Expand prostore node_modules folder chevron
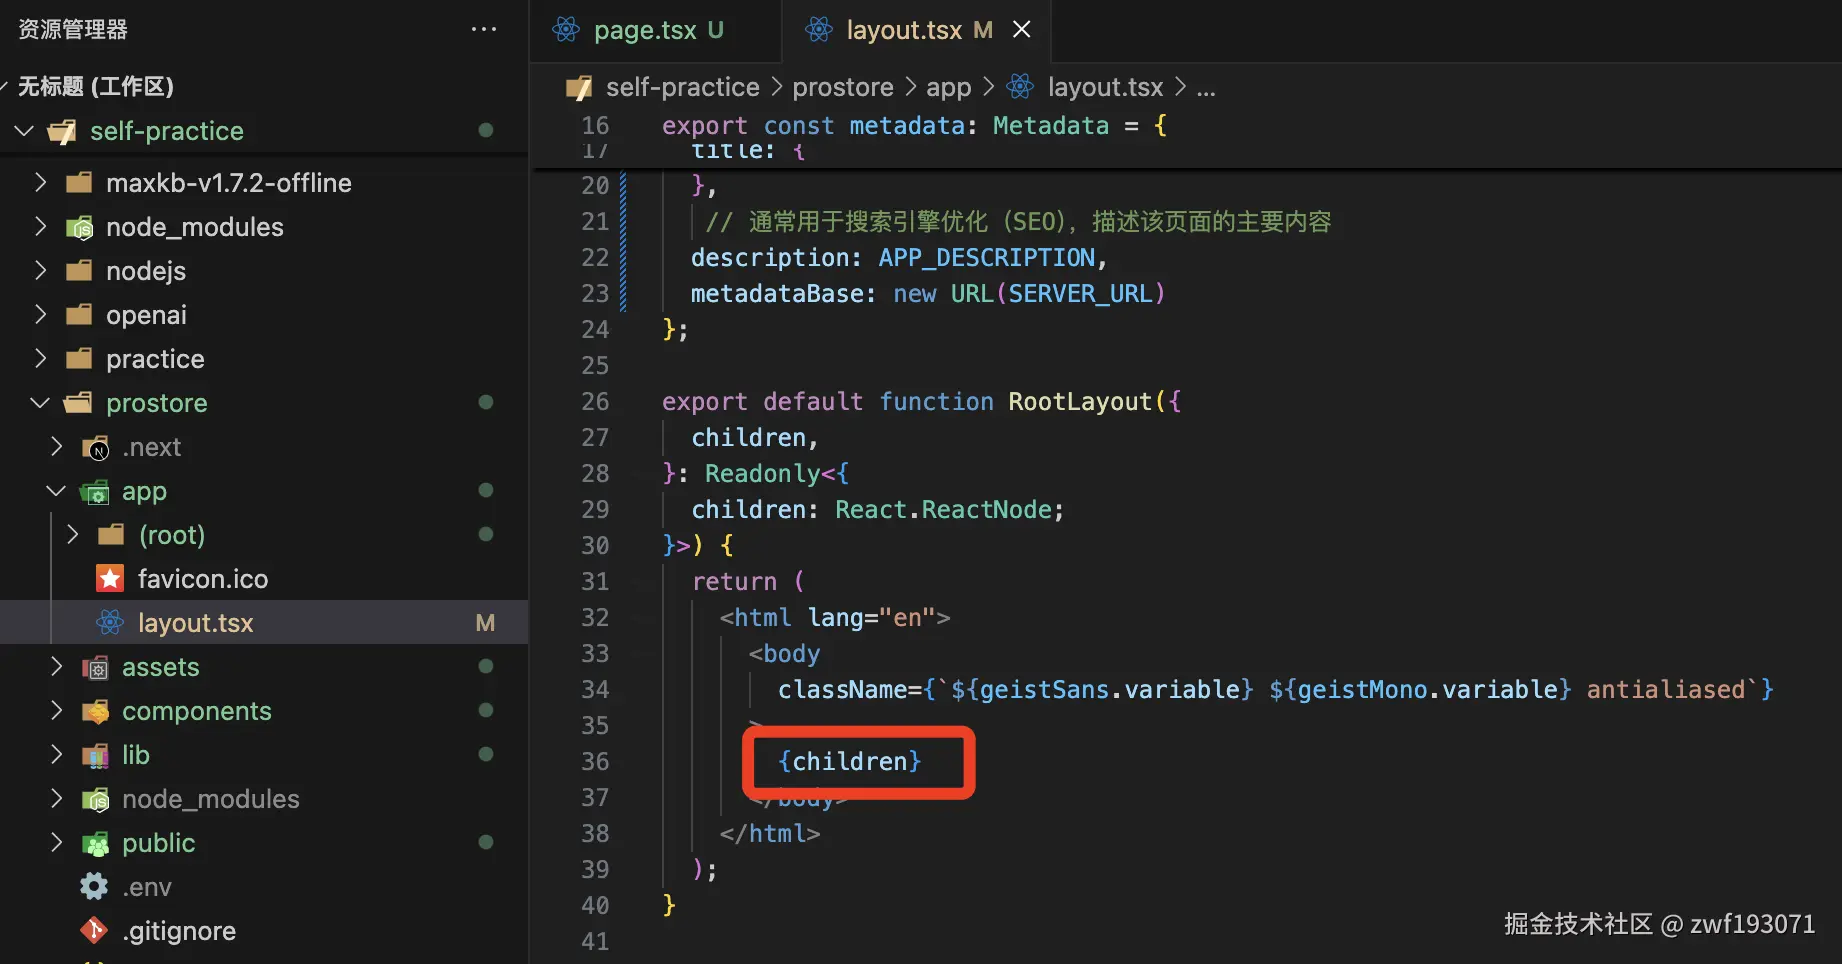The height and width of the screenshot is (964, 1842). point(57,799)
